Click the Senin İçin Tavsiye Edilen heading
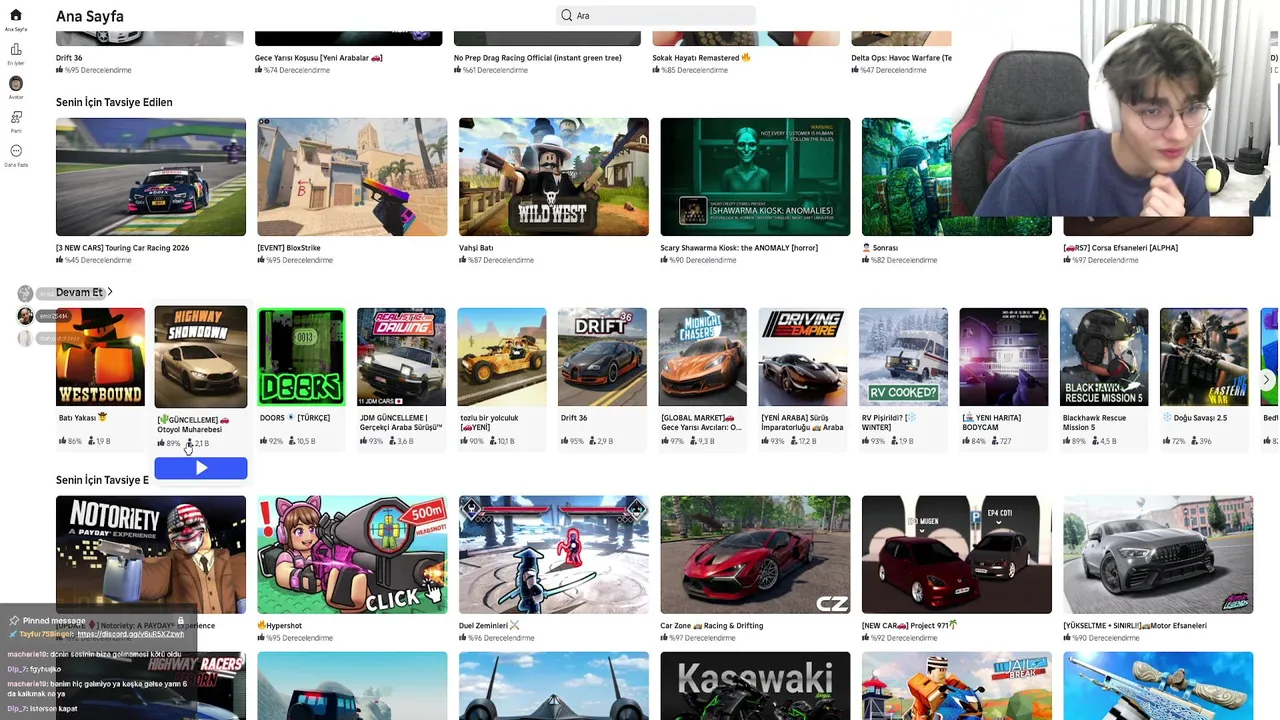The height and width of the screenshot is (720, 1280). click(x=114, y=102)
